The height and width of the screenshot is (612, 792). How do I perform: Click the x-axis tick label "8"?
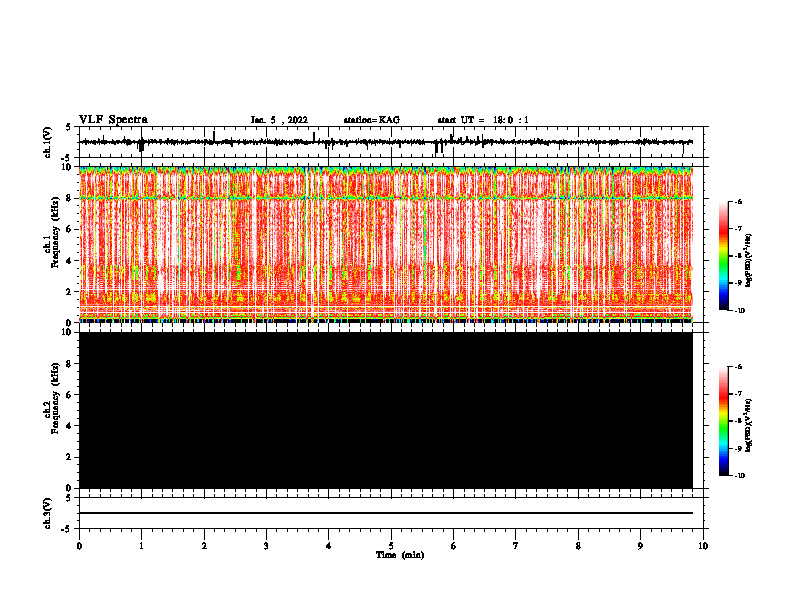pos(578,546)
